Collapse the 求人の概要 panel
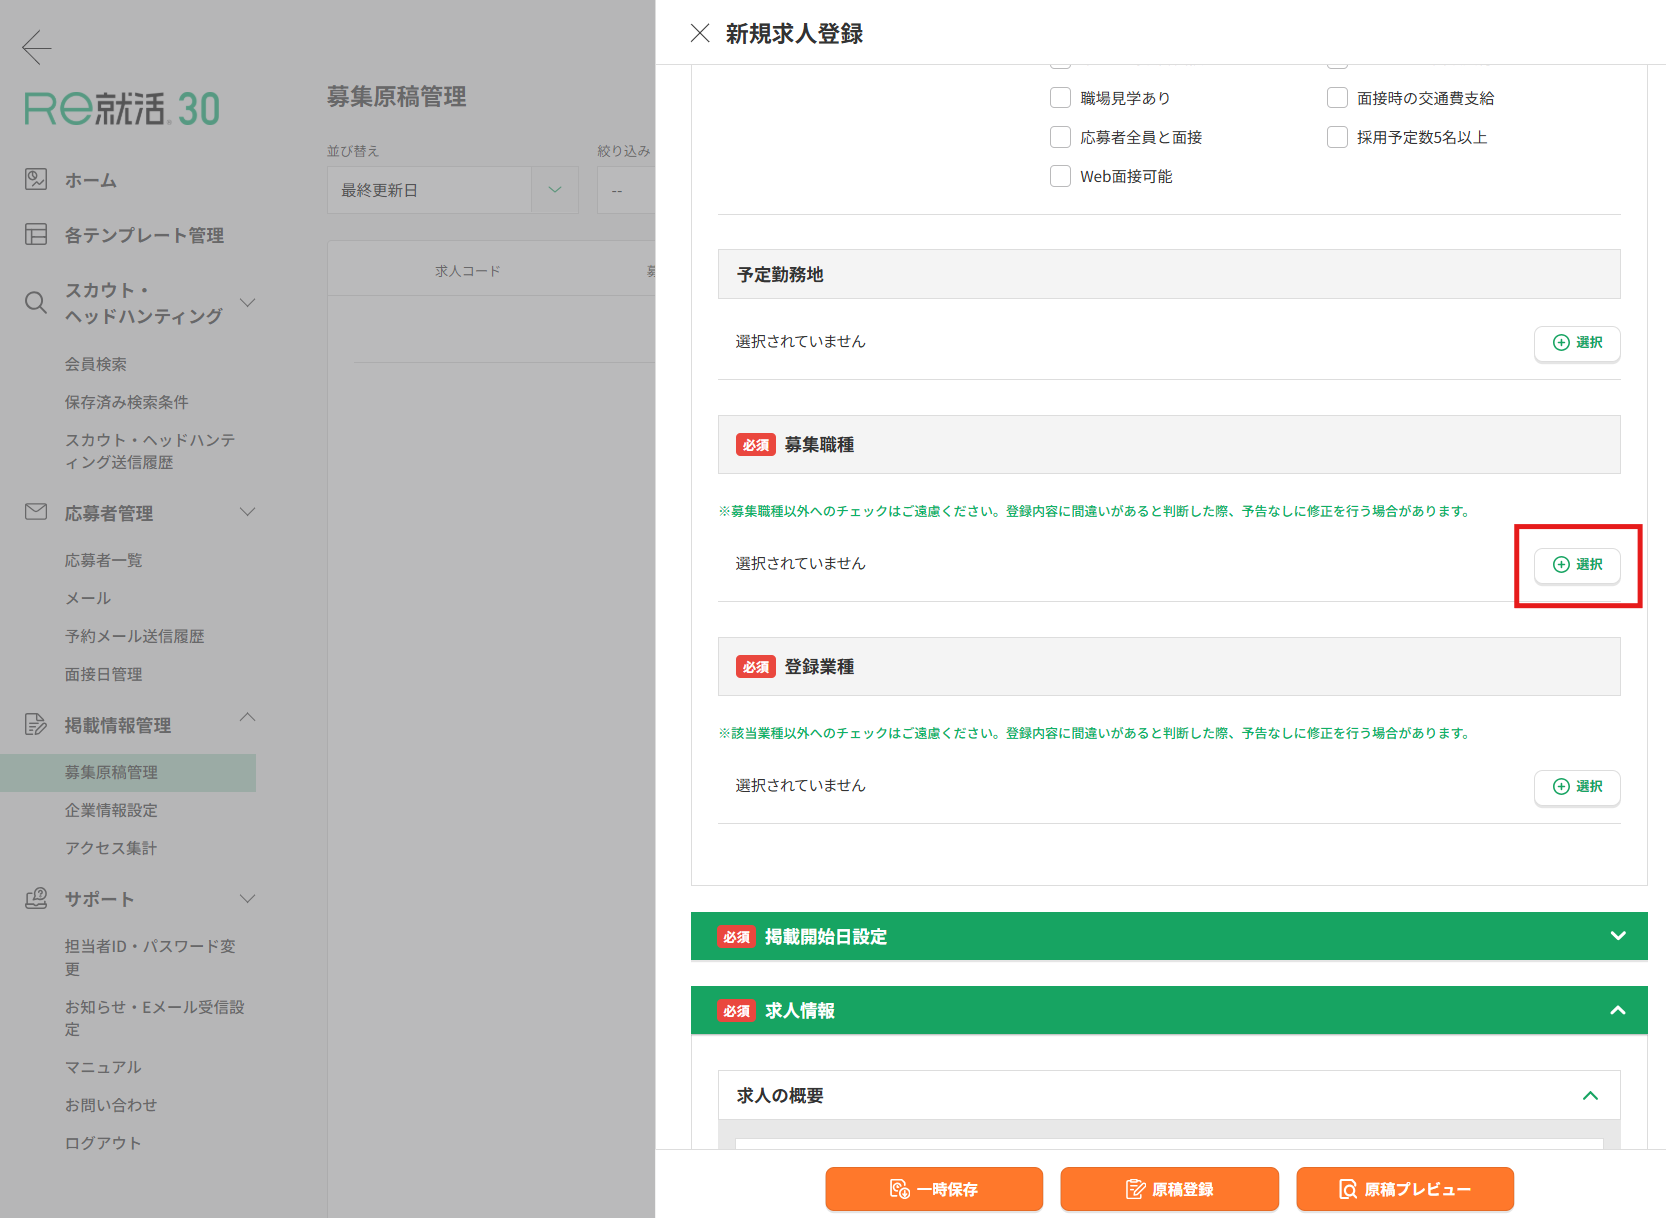1666x1218 pixels. 1590,1095
